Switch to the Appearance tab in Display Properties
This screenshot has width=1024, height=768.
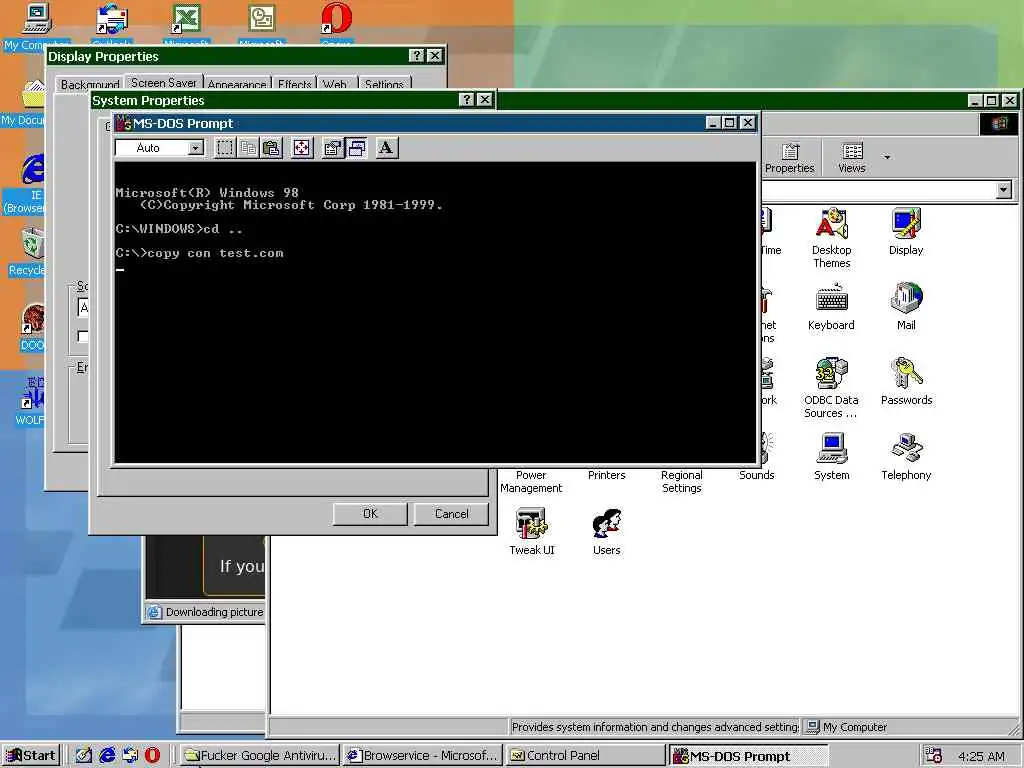(x=236, y=84)
